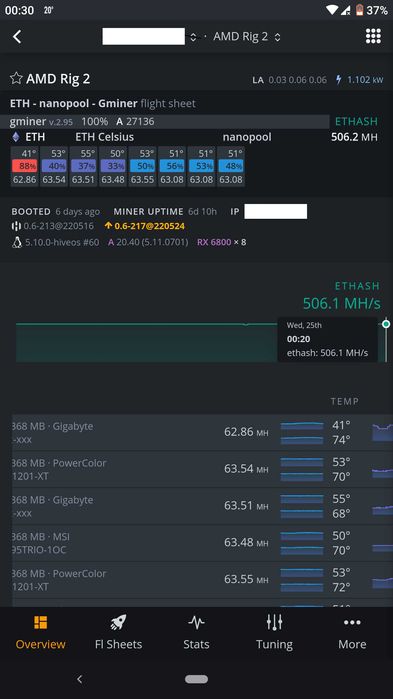Star AMD Rig 2 as favorite
Image resolution: width=393 pixels, height=699 pixels.
point(16,79)
